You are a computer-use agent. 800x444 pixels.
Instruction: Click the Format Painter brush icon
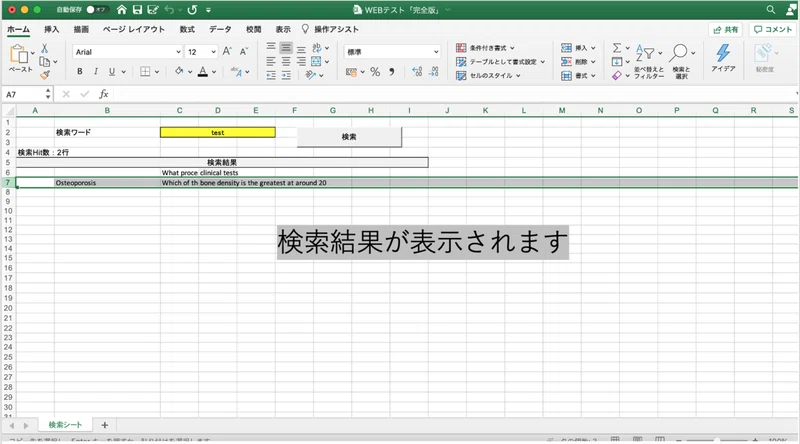pos(45,76)
